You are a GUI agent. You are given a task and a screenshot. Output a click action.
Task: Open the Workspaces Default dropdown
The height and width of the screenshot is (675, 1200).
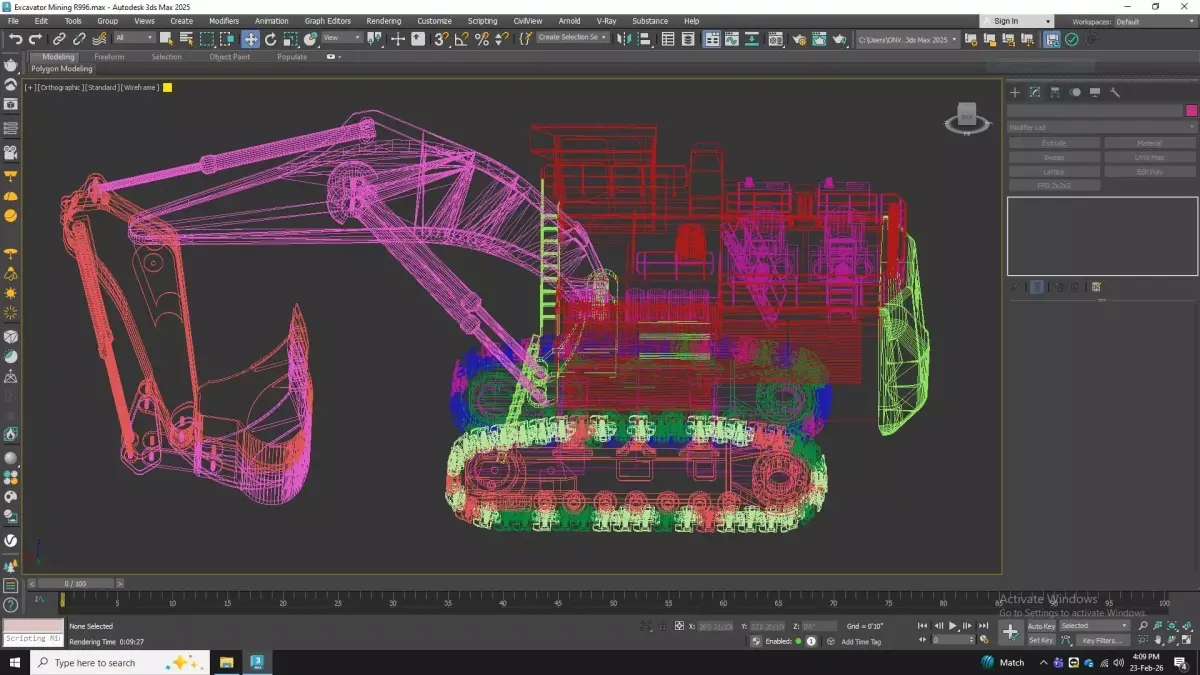(1154, 21)
